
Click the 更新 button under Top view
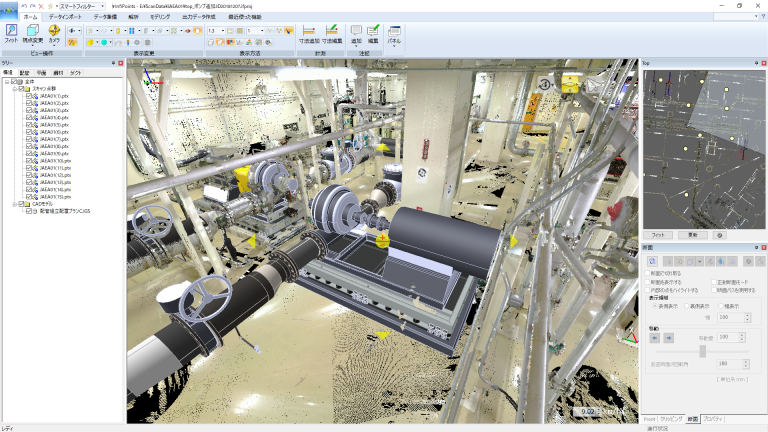tap(693, 234)
